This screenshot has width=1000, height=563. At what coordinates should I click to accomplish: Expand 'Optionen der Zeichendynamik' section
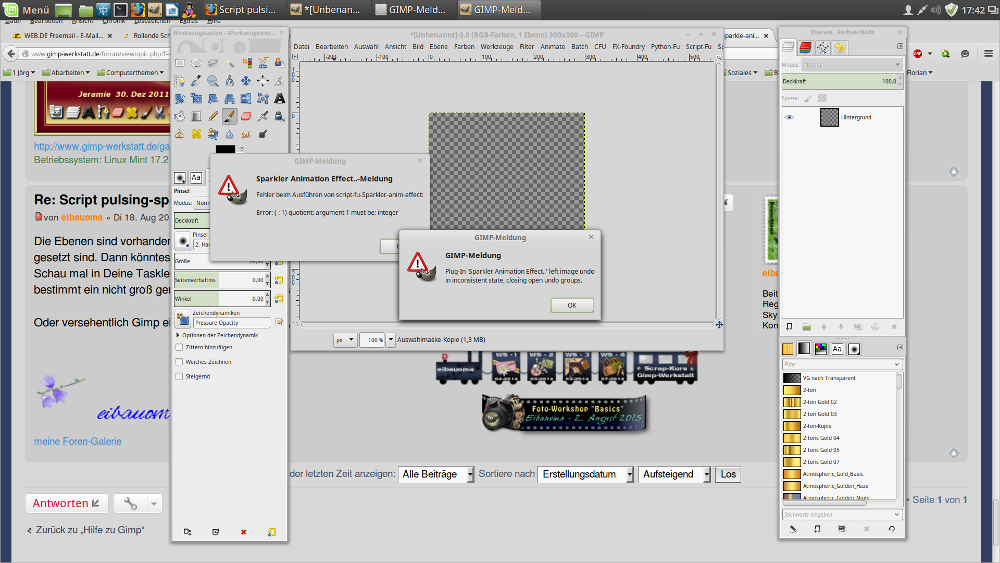178,334
